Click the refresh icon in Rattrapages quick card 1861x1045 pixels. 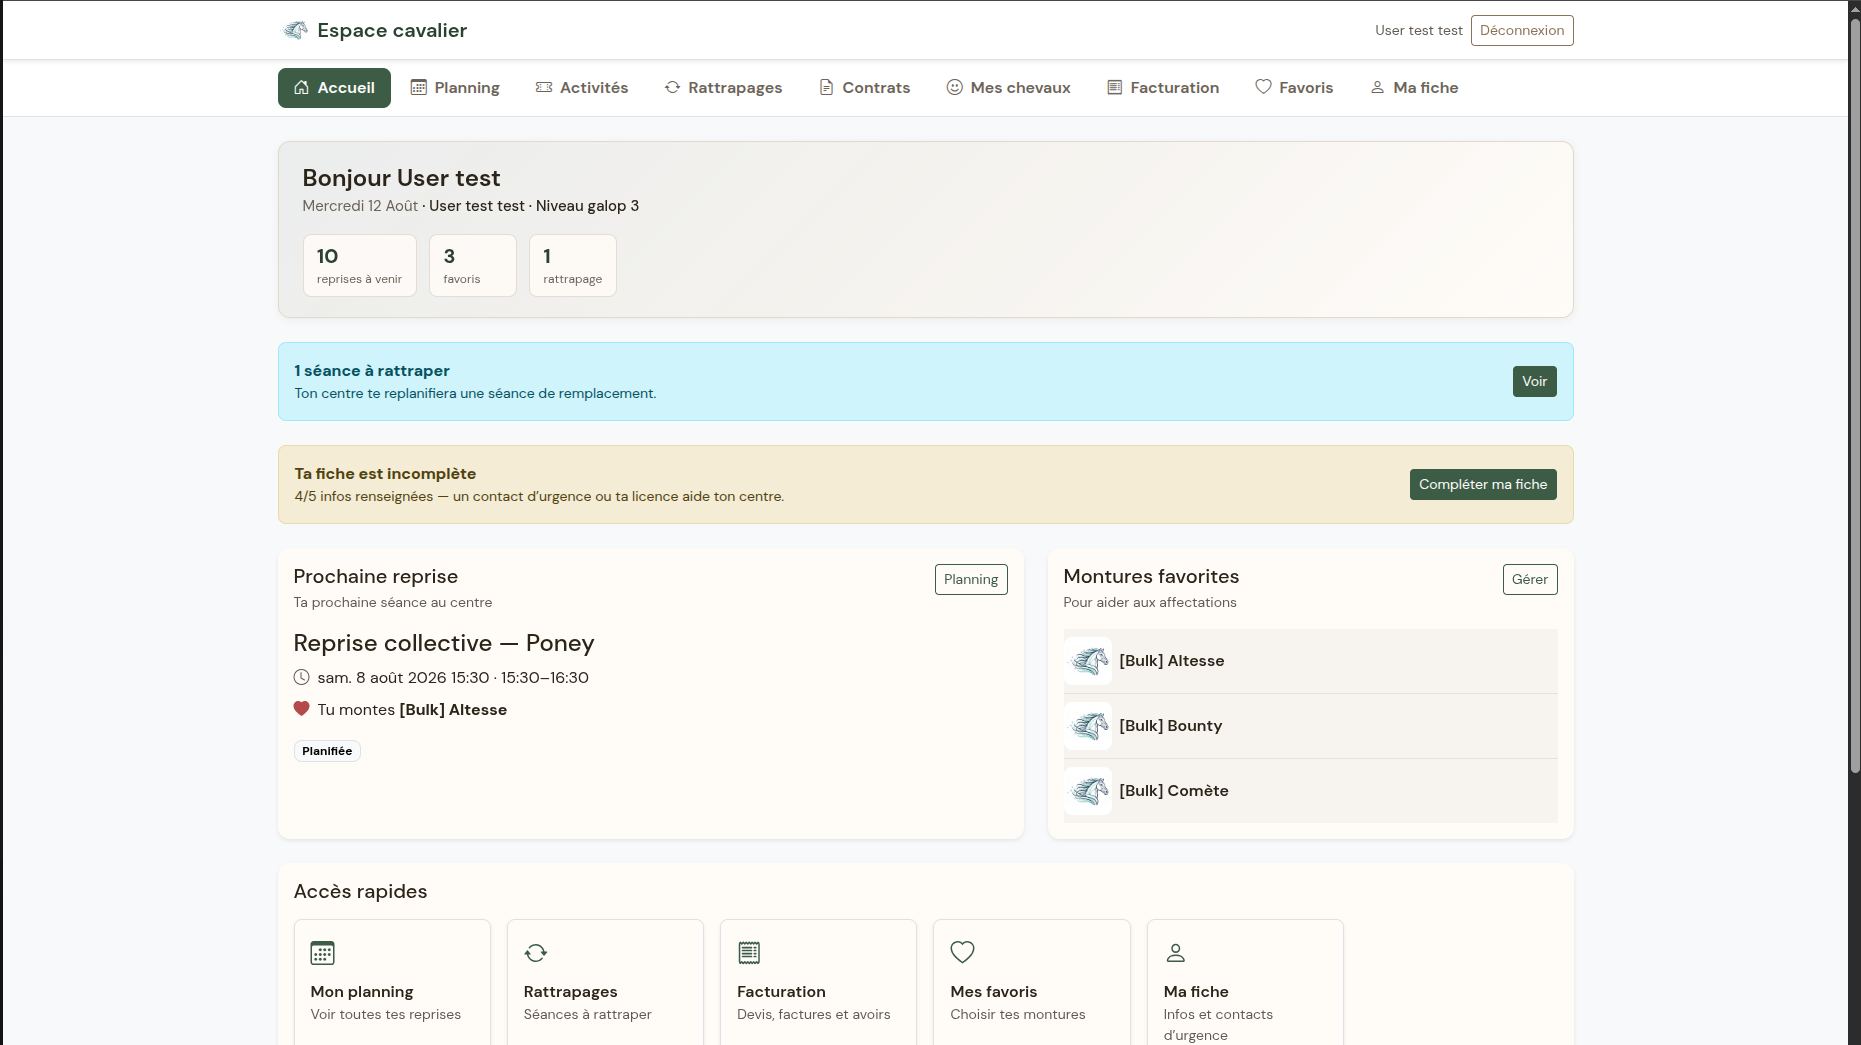coord(536,953)
